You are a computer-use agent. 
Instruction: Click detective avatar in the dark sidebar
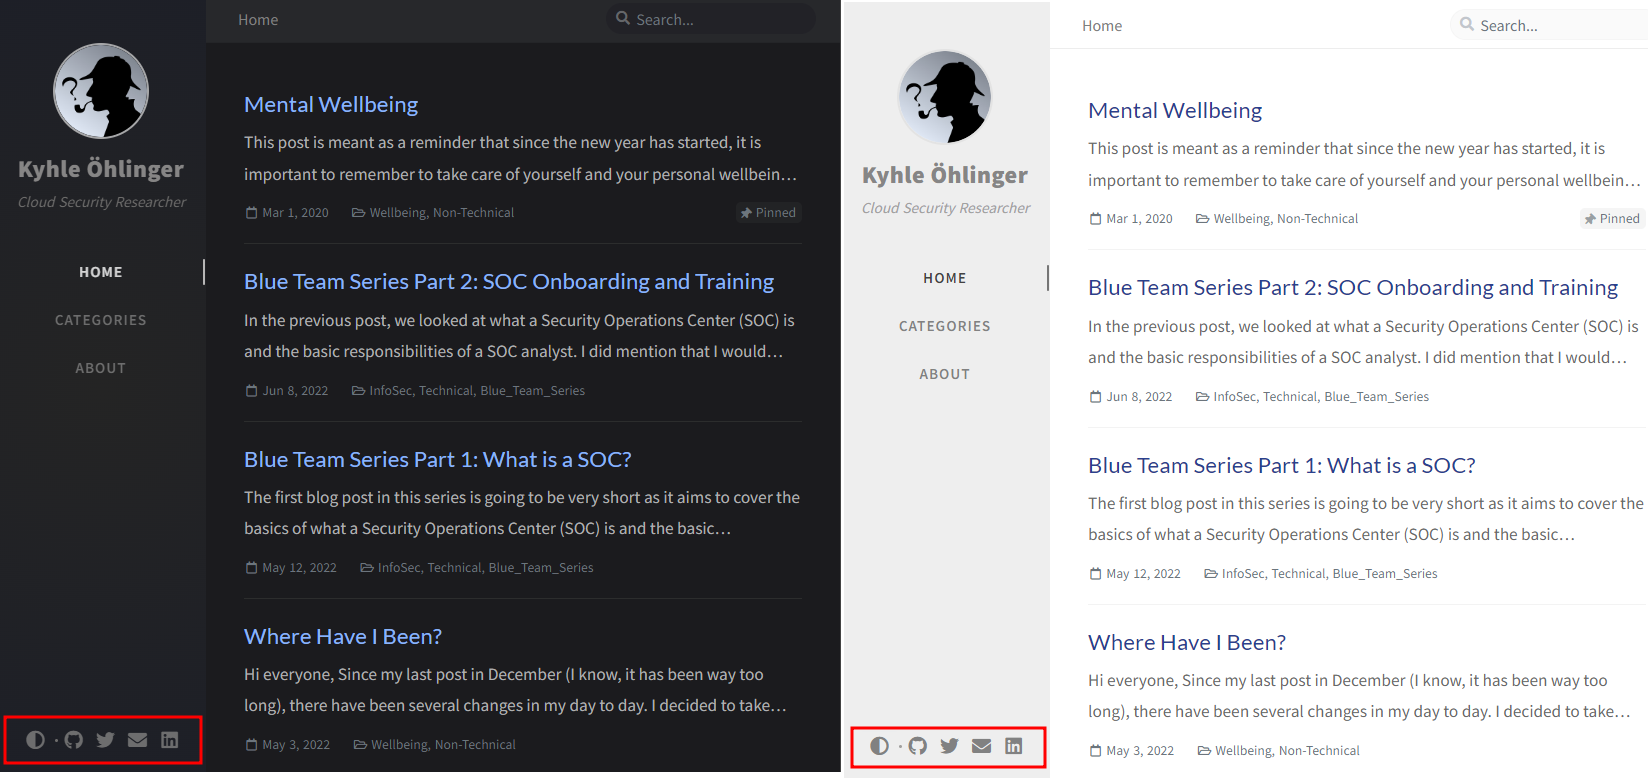(101, 91)
